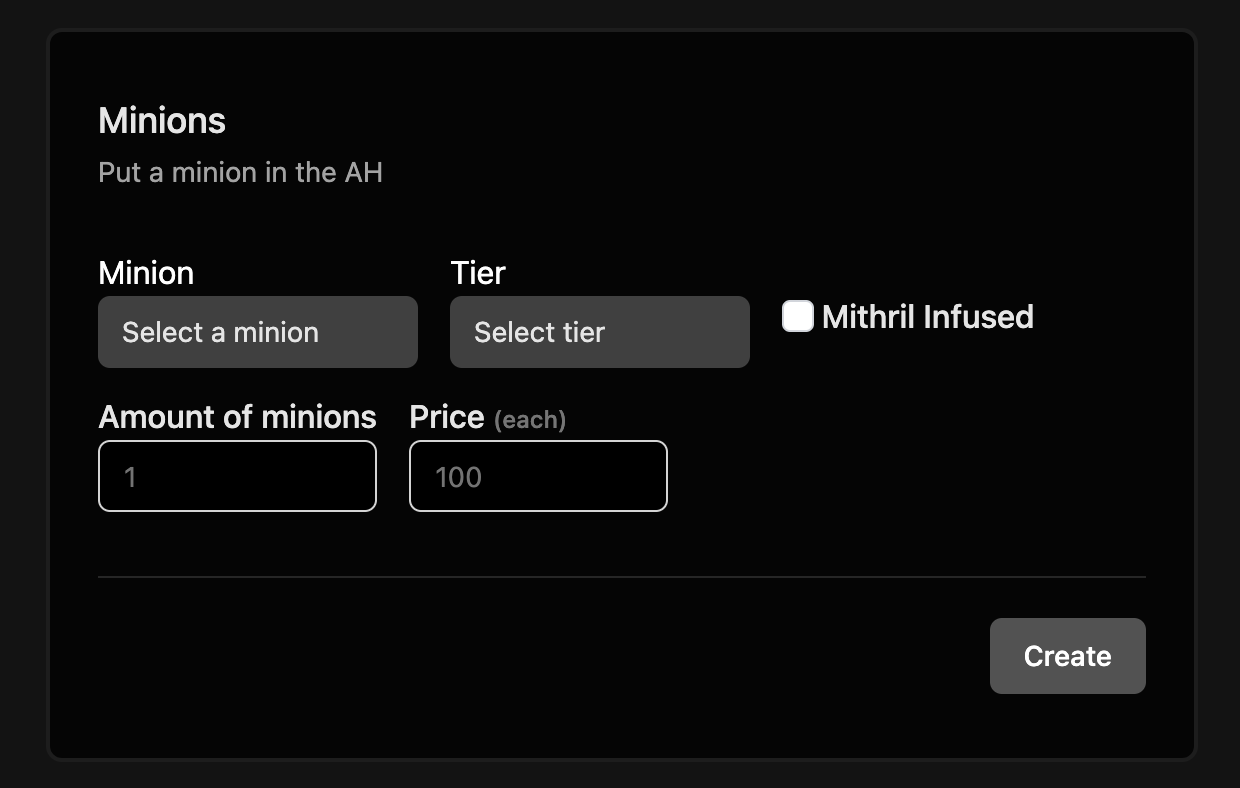Click the "Put a minion in the AH" subtitle

pyautogui.click(x=240, y=172)
